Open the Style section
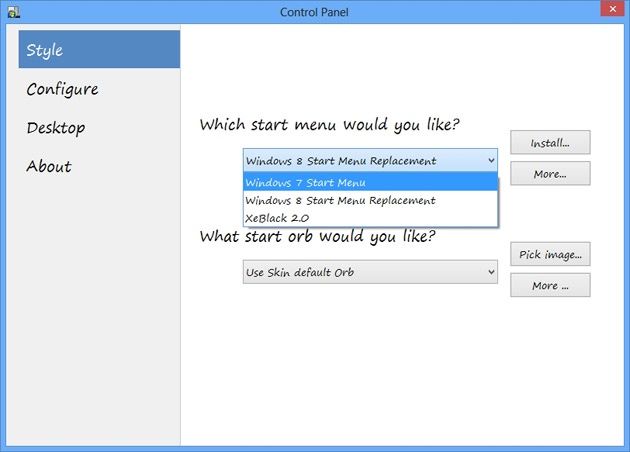Image resolution: width=630 pixels, height=452 pixels. [99, 49]
